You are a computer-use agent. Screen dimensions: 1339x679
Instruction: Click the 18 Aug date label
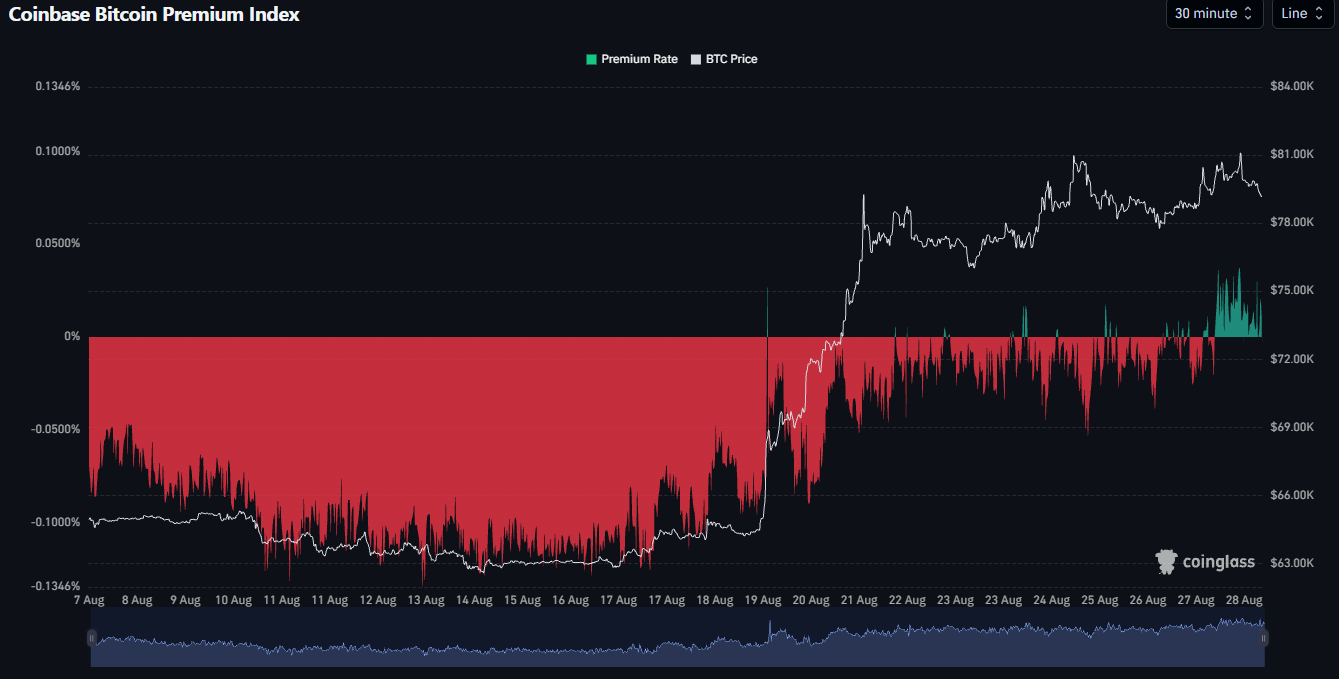coord(714,601)
